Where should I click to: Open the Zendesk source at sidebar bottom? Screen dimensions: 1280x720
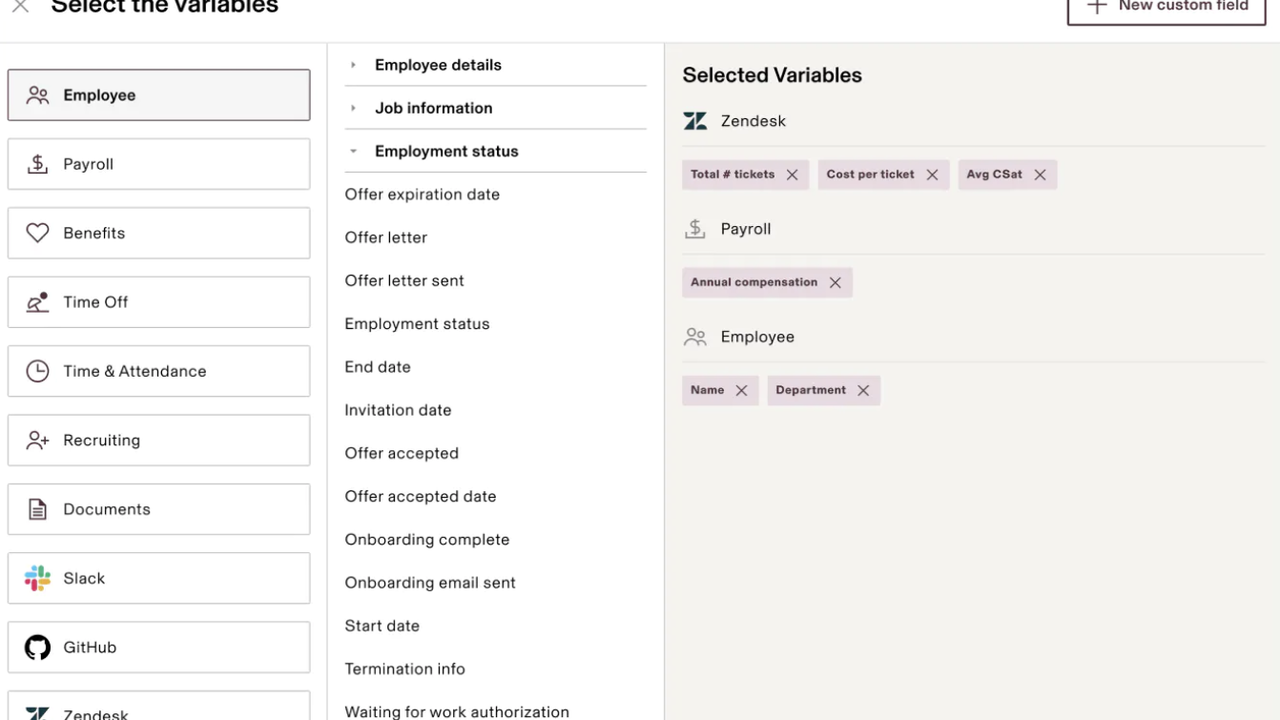pos(158,712)
